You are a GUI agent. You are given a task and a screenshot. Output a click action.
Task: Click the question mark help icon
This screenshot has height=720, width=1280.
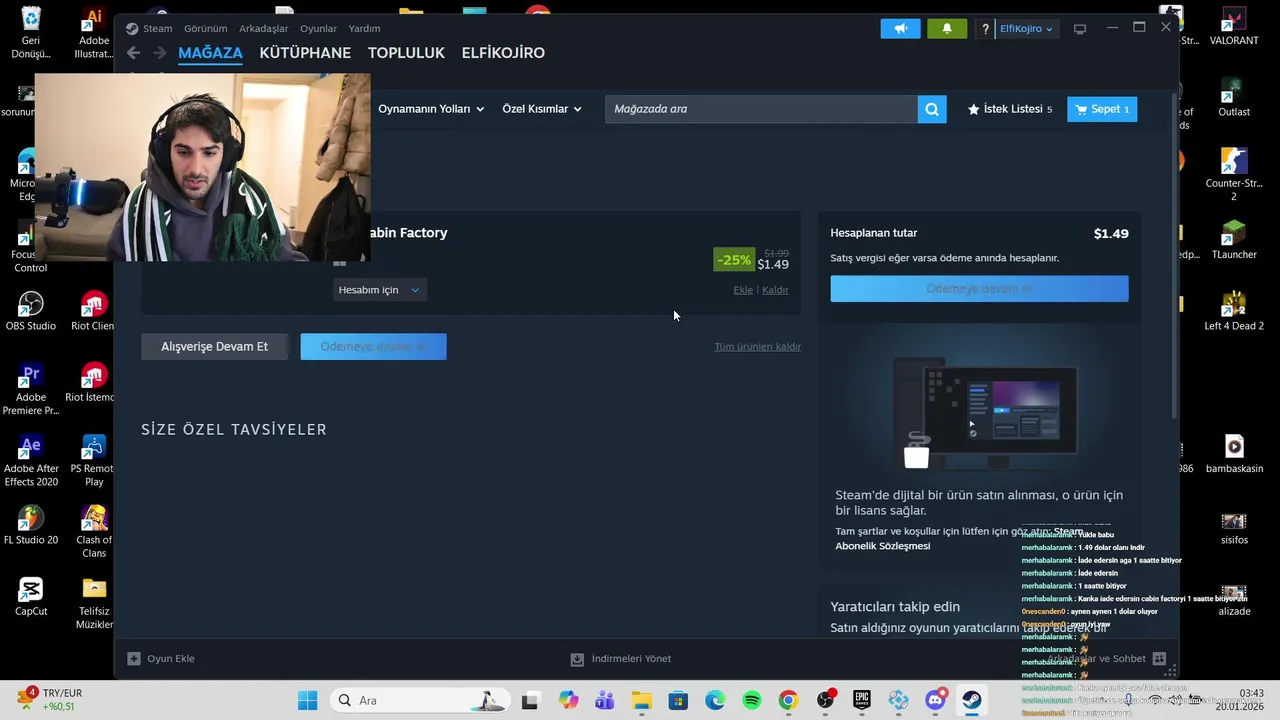[986, 29]
